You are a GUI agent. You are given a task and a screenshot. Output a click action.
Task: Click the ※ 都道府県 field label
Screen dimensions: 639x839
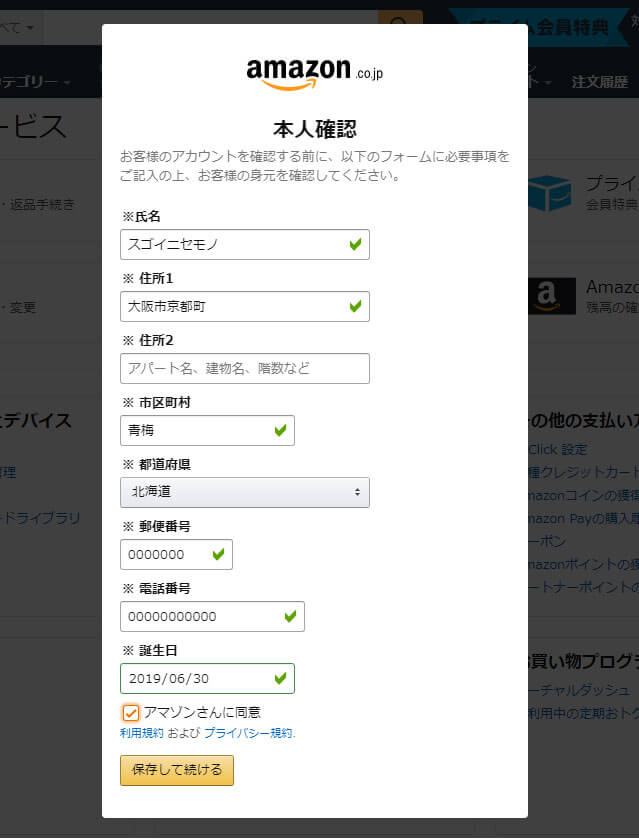coord(156,464)
